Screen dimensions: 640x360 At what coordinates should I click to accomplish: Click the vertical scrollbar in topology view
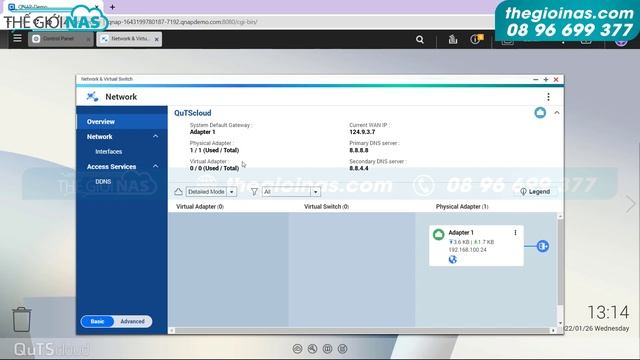[x=560, y=261]
